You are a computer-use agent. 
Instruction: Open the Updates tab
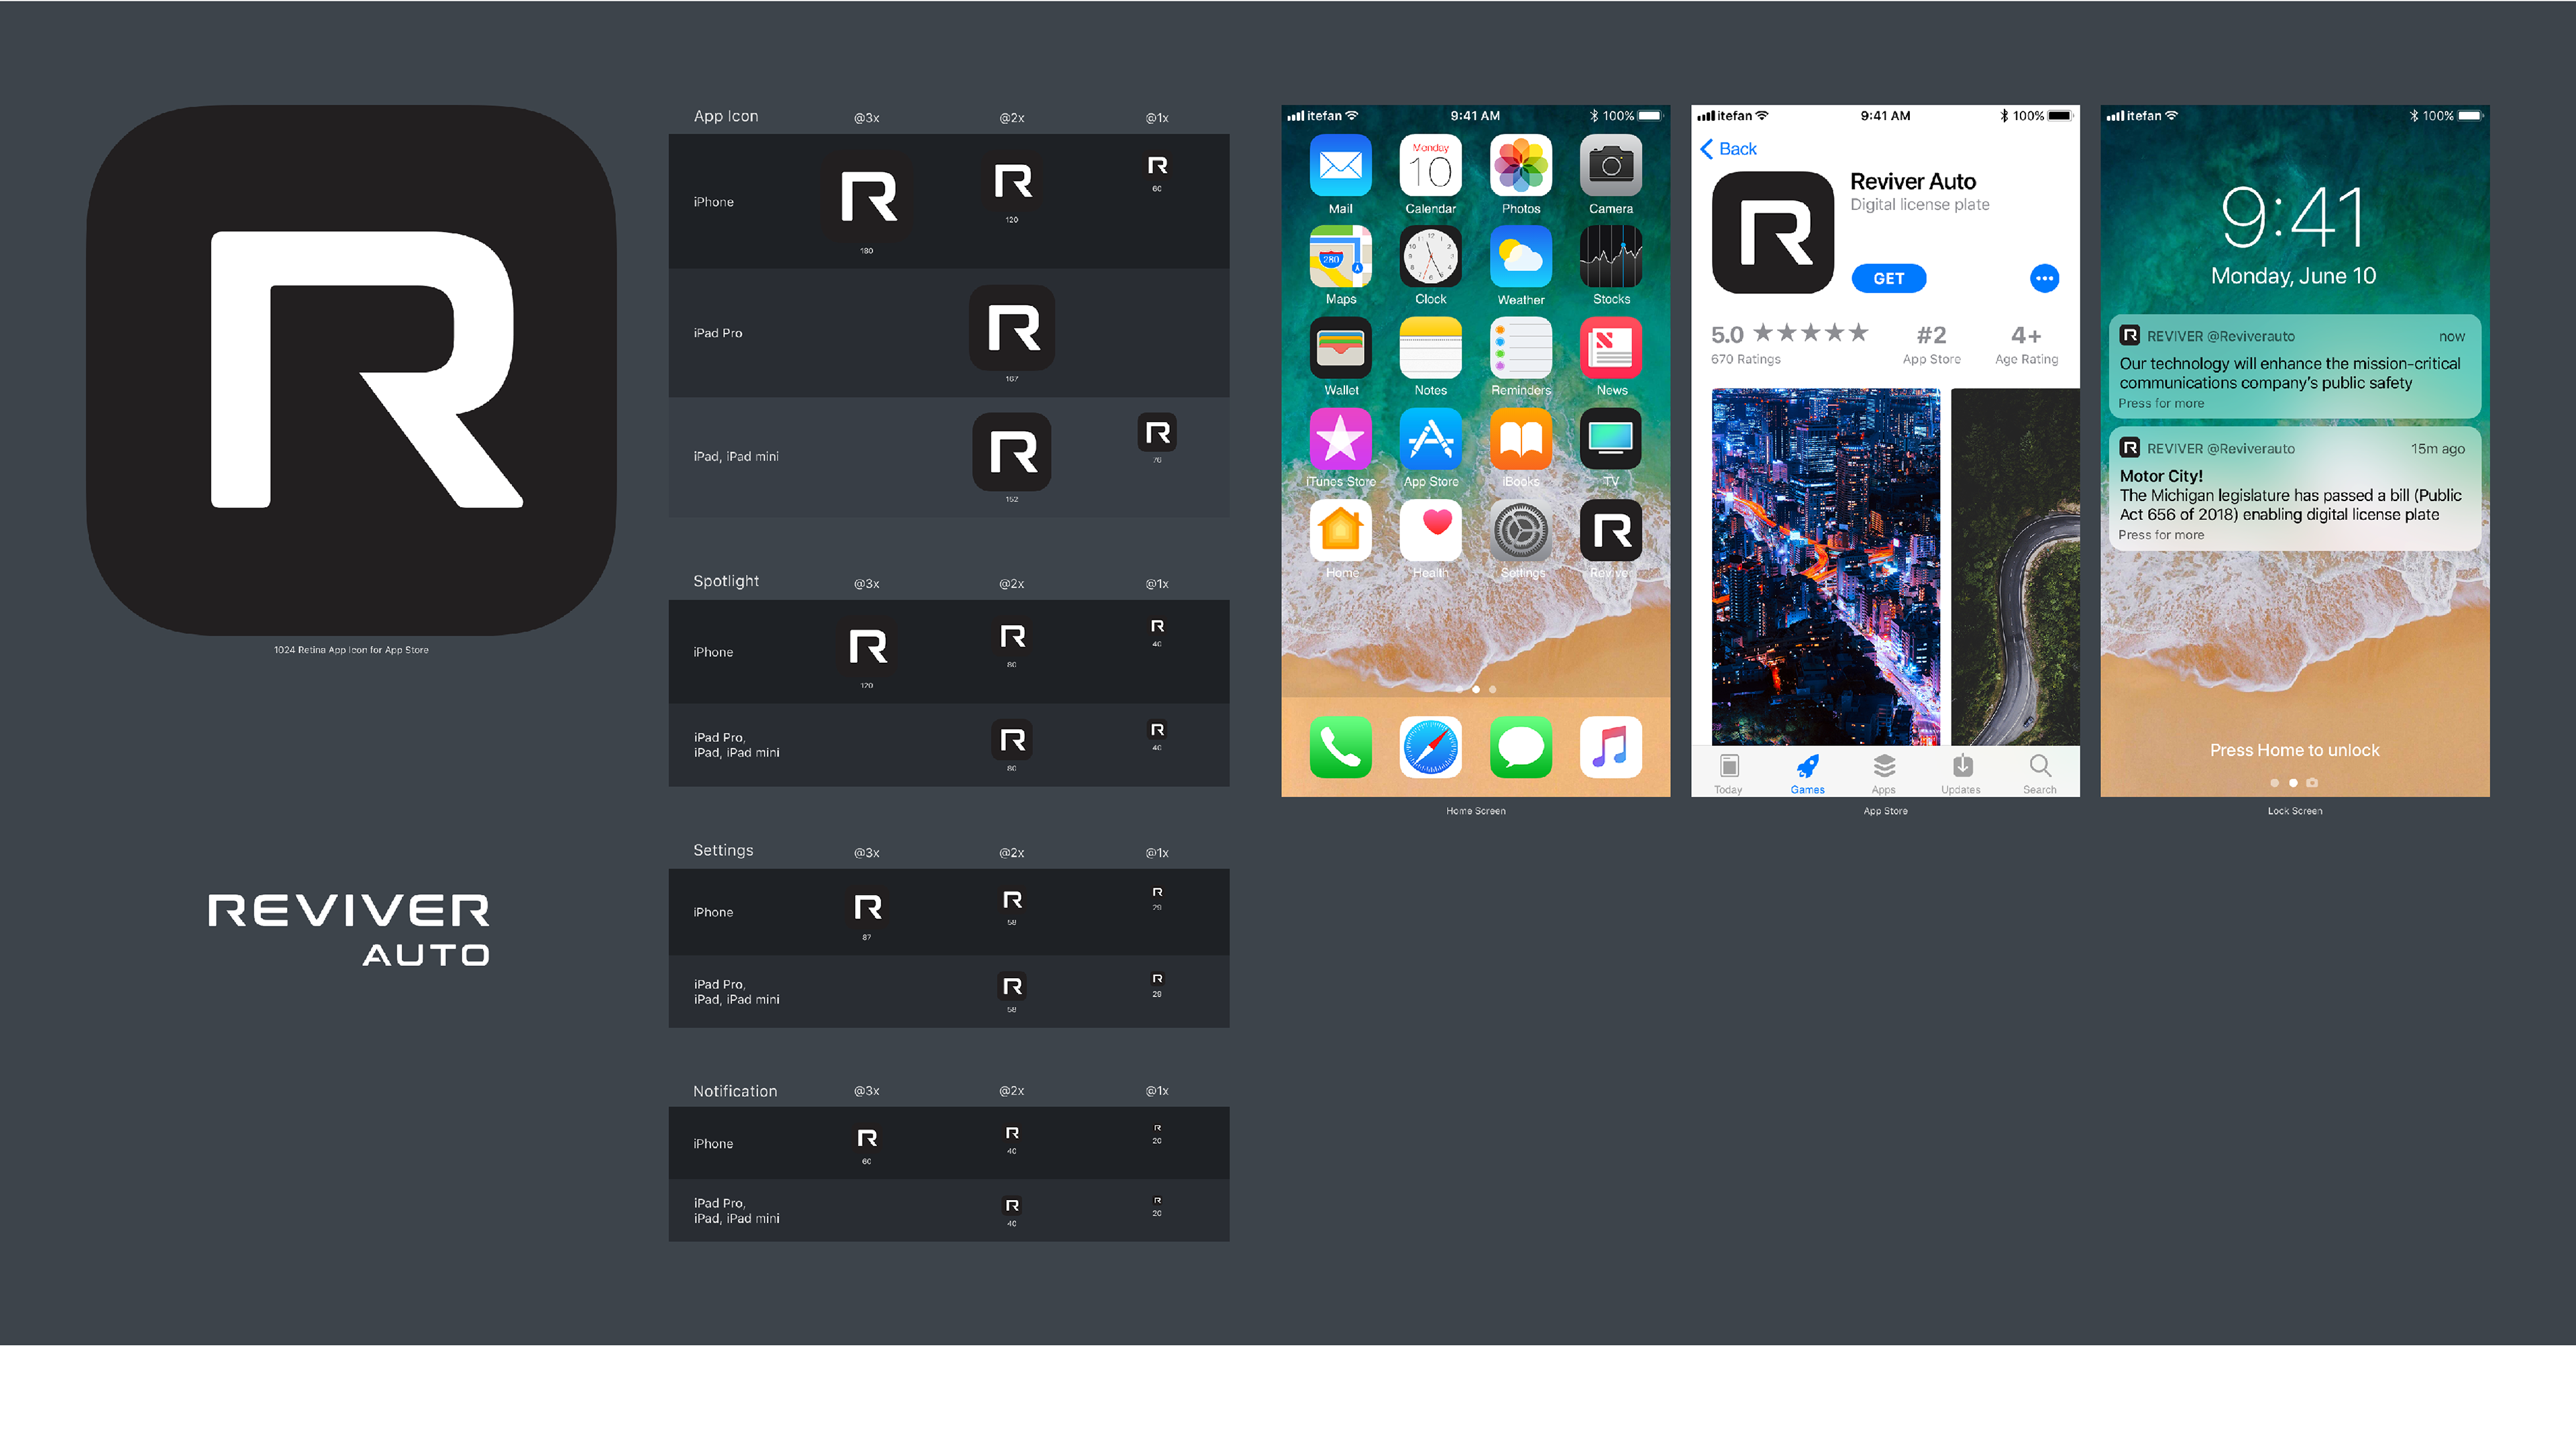click(x=1961, y=773)
